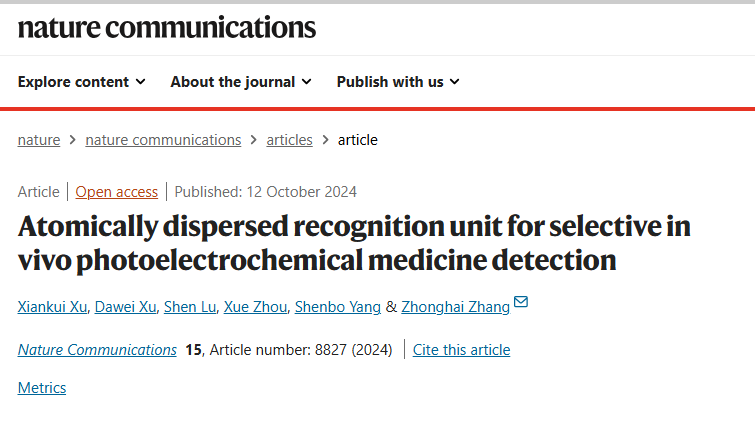Click the chevron next to Explore content
Screen dimensions: 755x425
[x=140, y=82]
